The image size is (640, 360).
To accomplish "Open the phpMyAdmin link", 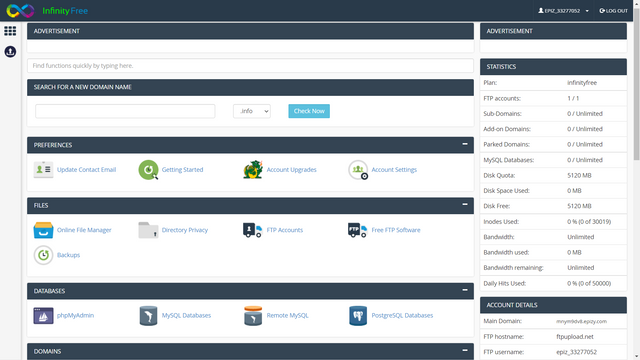I will 76,315.
